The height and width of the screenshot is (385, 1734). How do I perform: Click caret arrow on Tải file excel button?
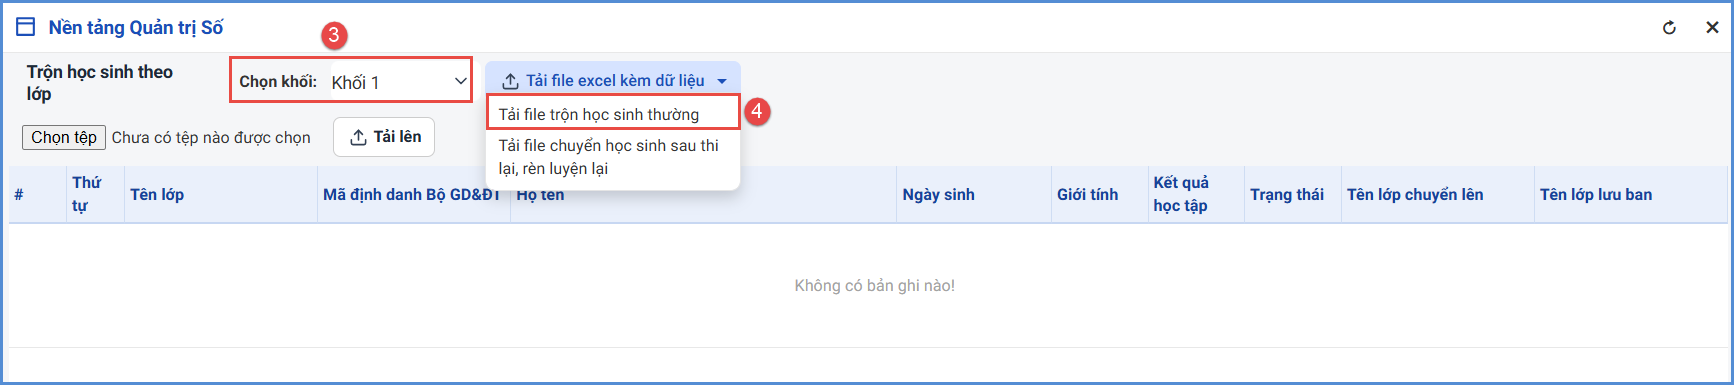(722, 82)
